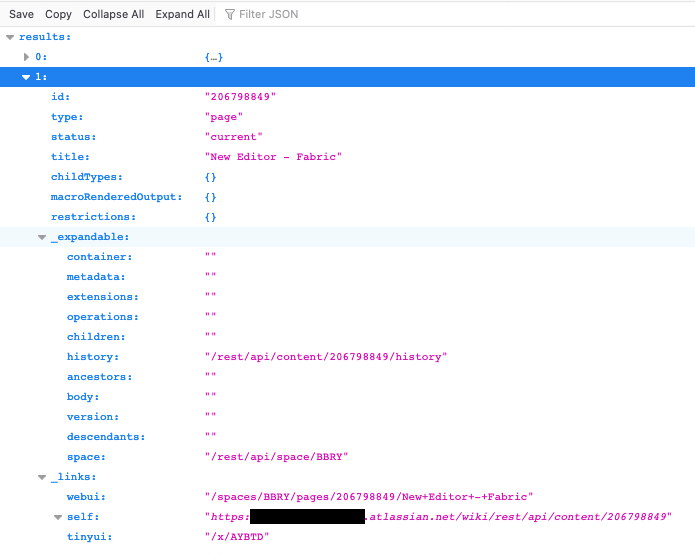Select the collapsed {…} value of item 0
695x553 pixels.
[214, 57]
